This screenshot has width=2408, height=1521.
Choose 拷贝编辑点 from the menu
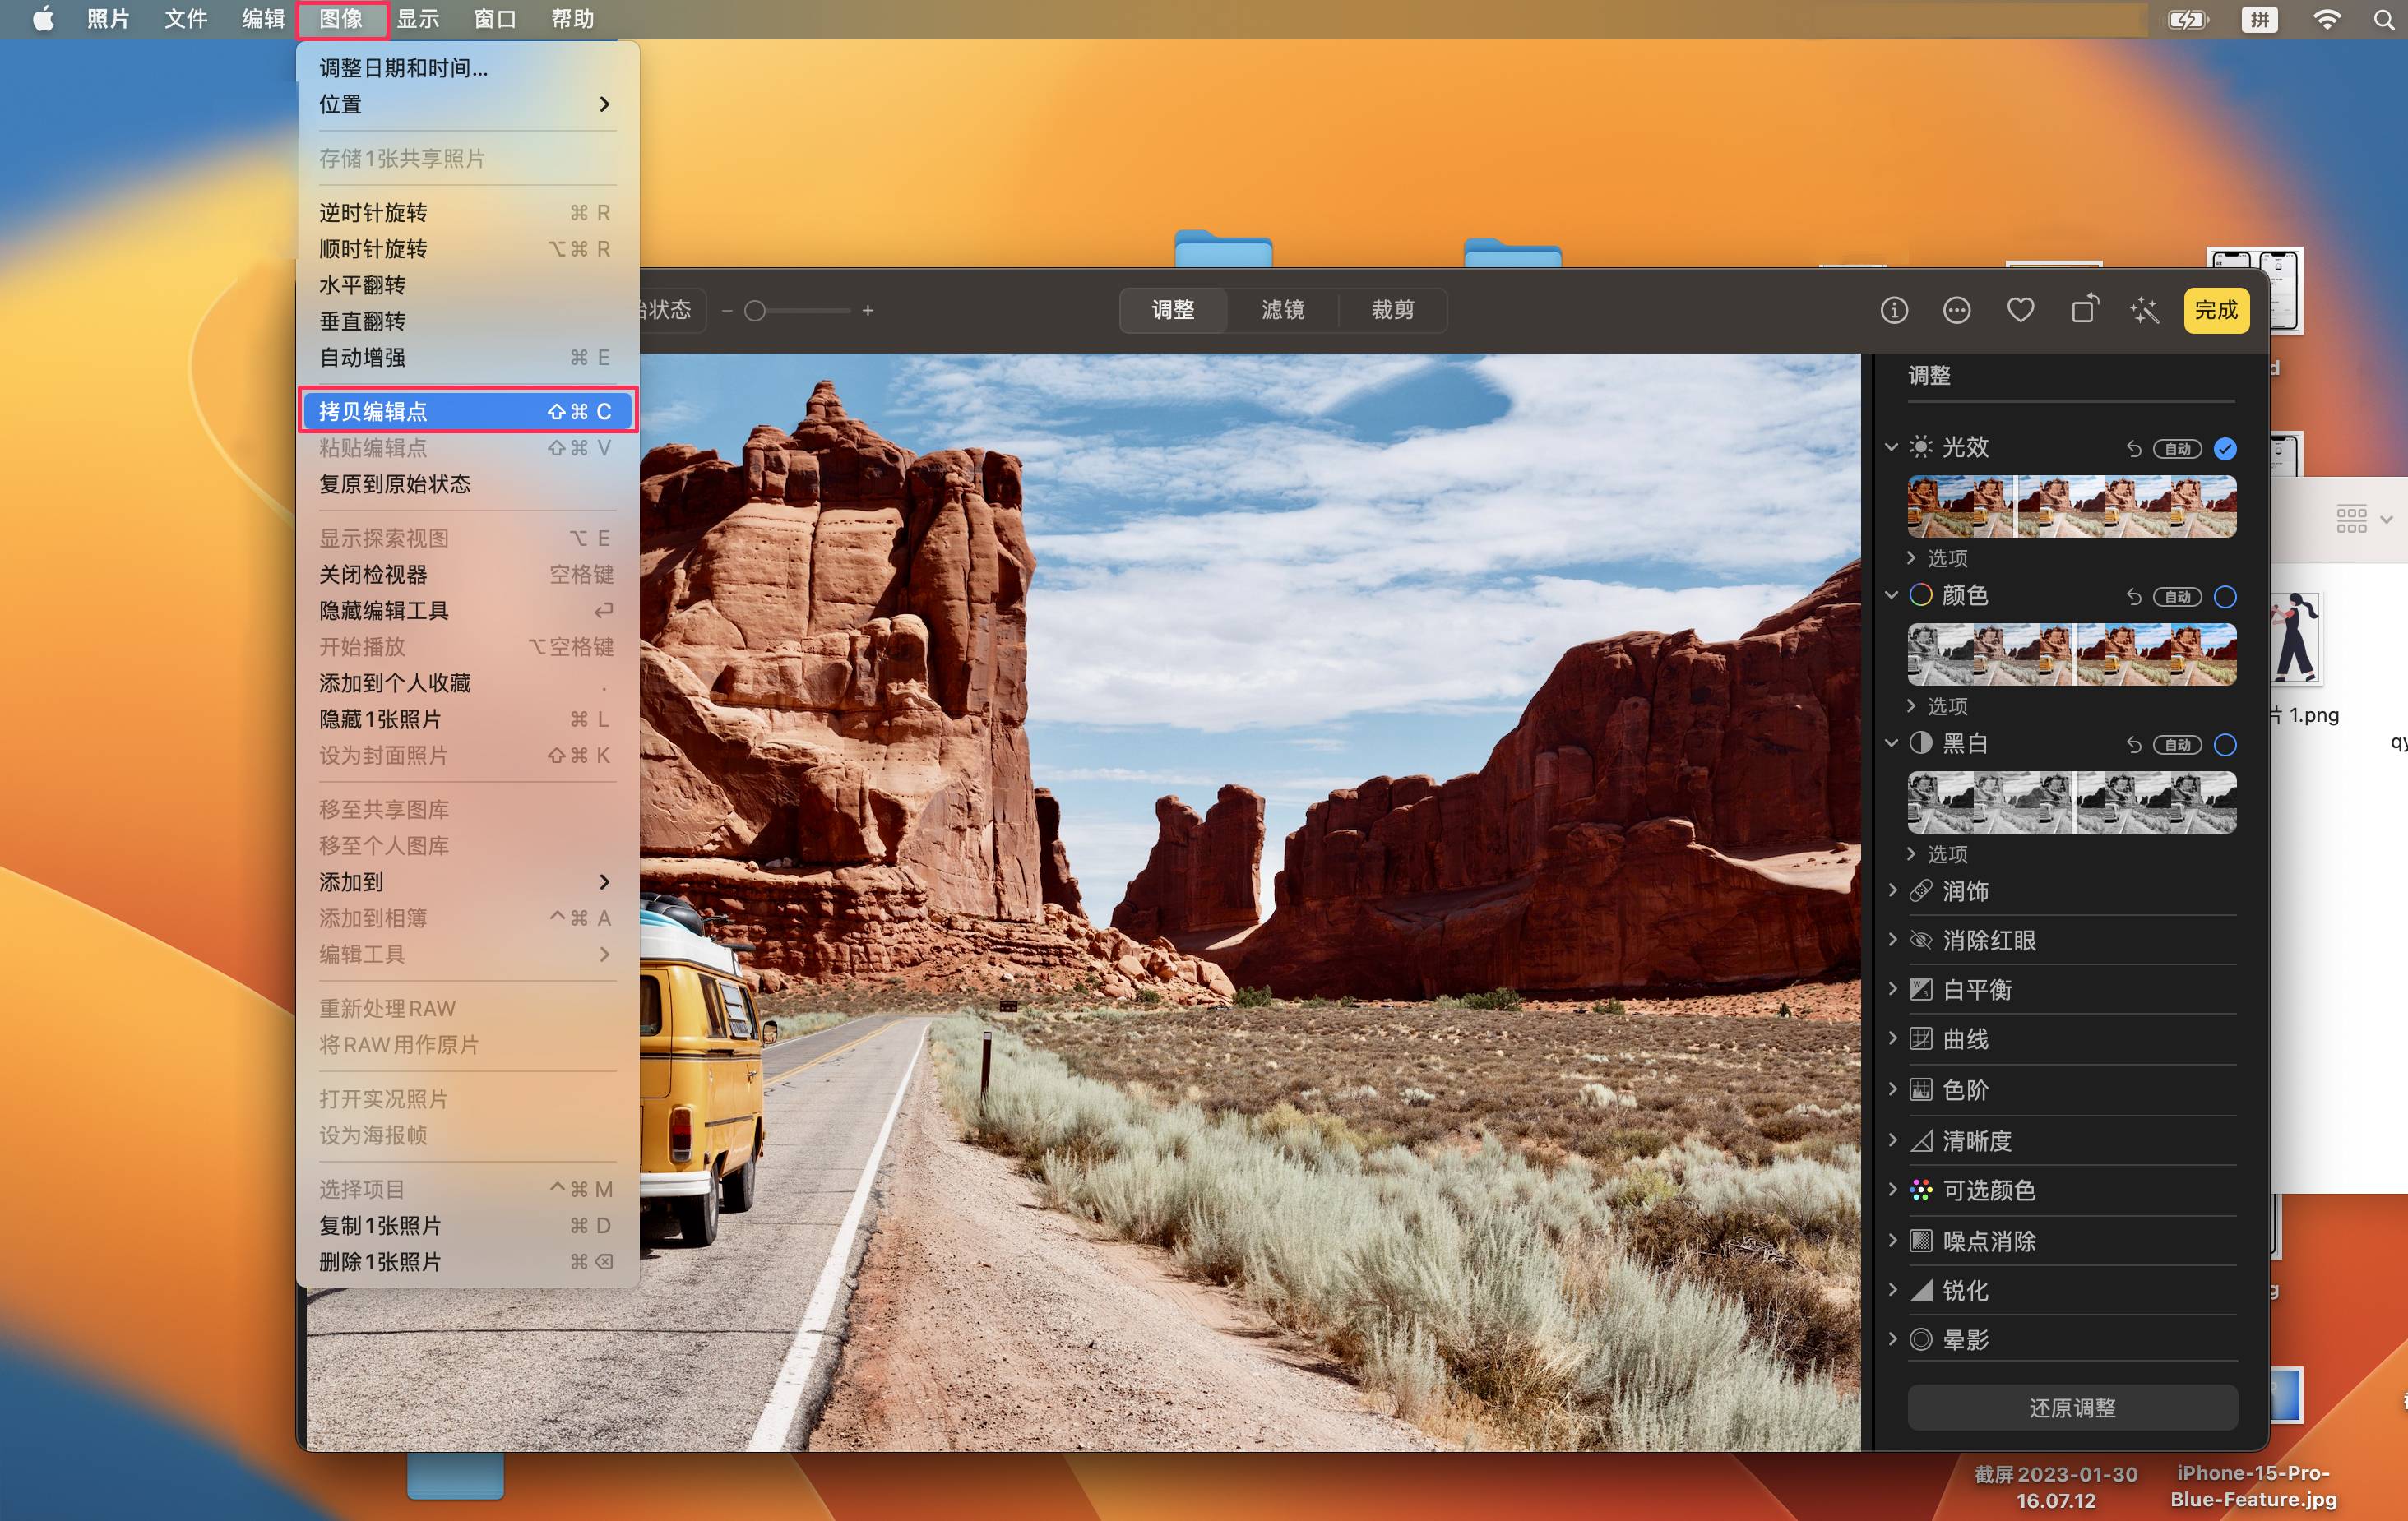(468, 411)
